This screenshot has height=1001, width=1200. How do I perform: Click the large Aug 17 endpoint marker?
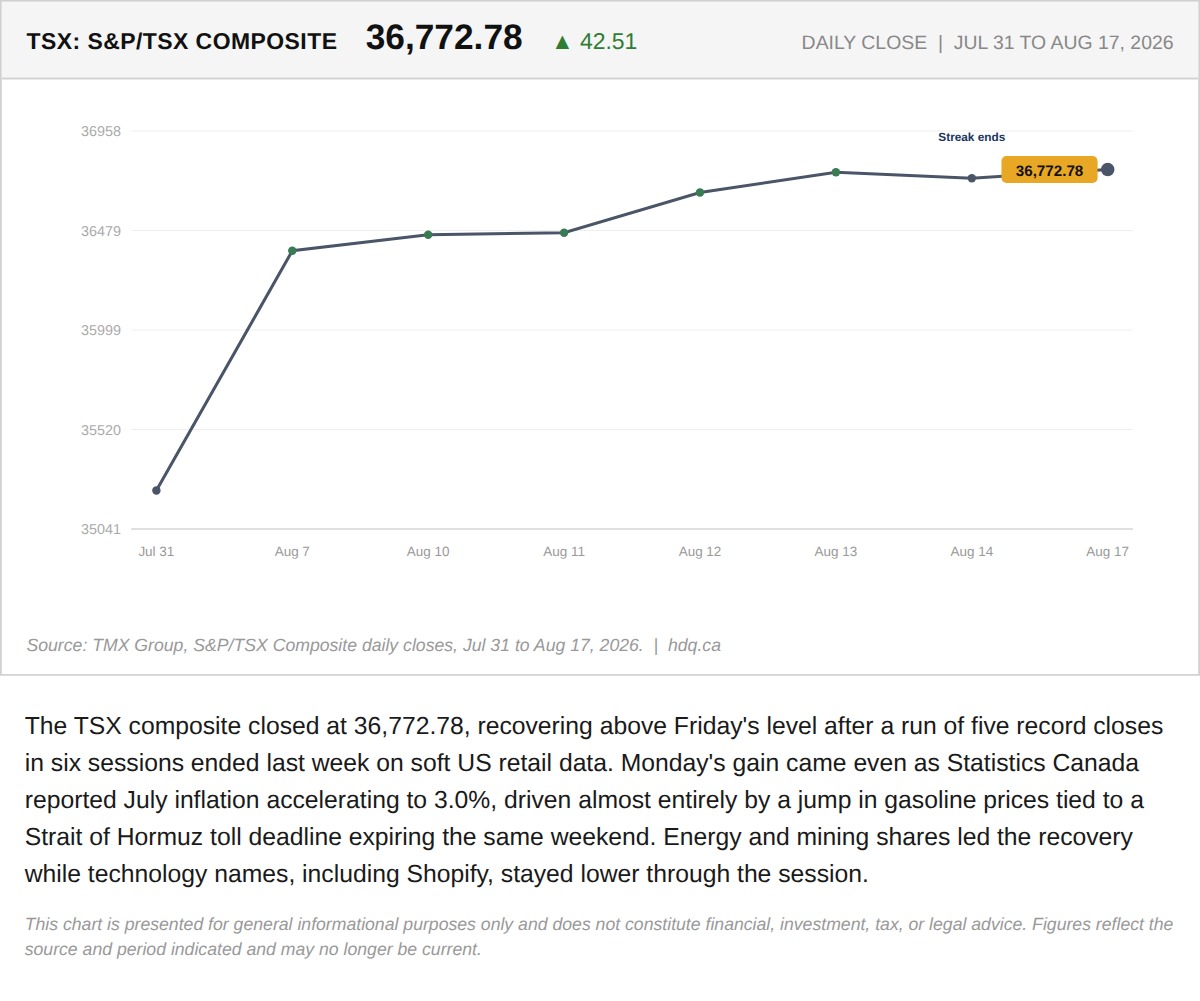tap(1107, 170)
